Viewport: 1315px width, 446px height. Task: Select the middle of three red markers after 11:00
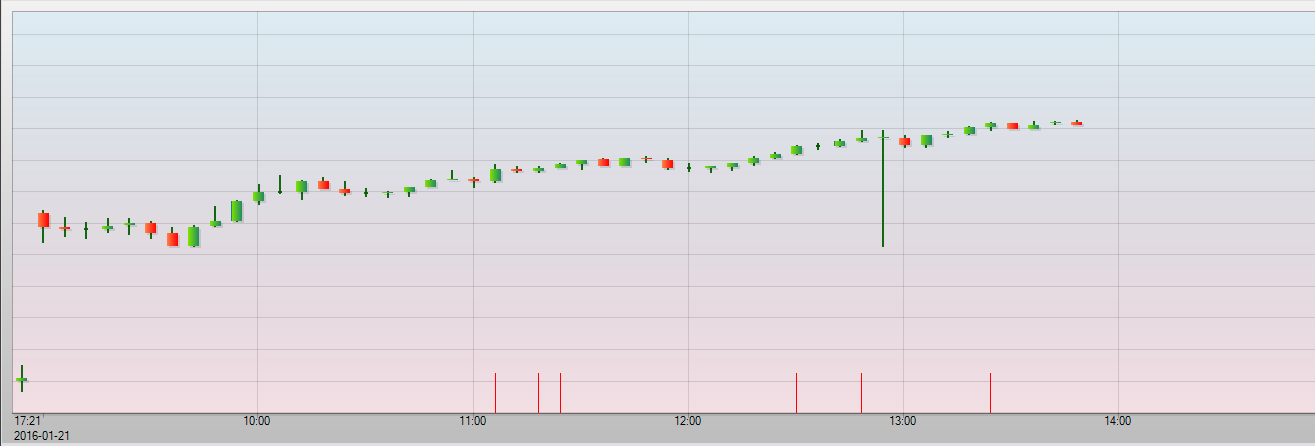[538, 392]
